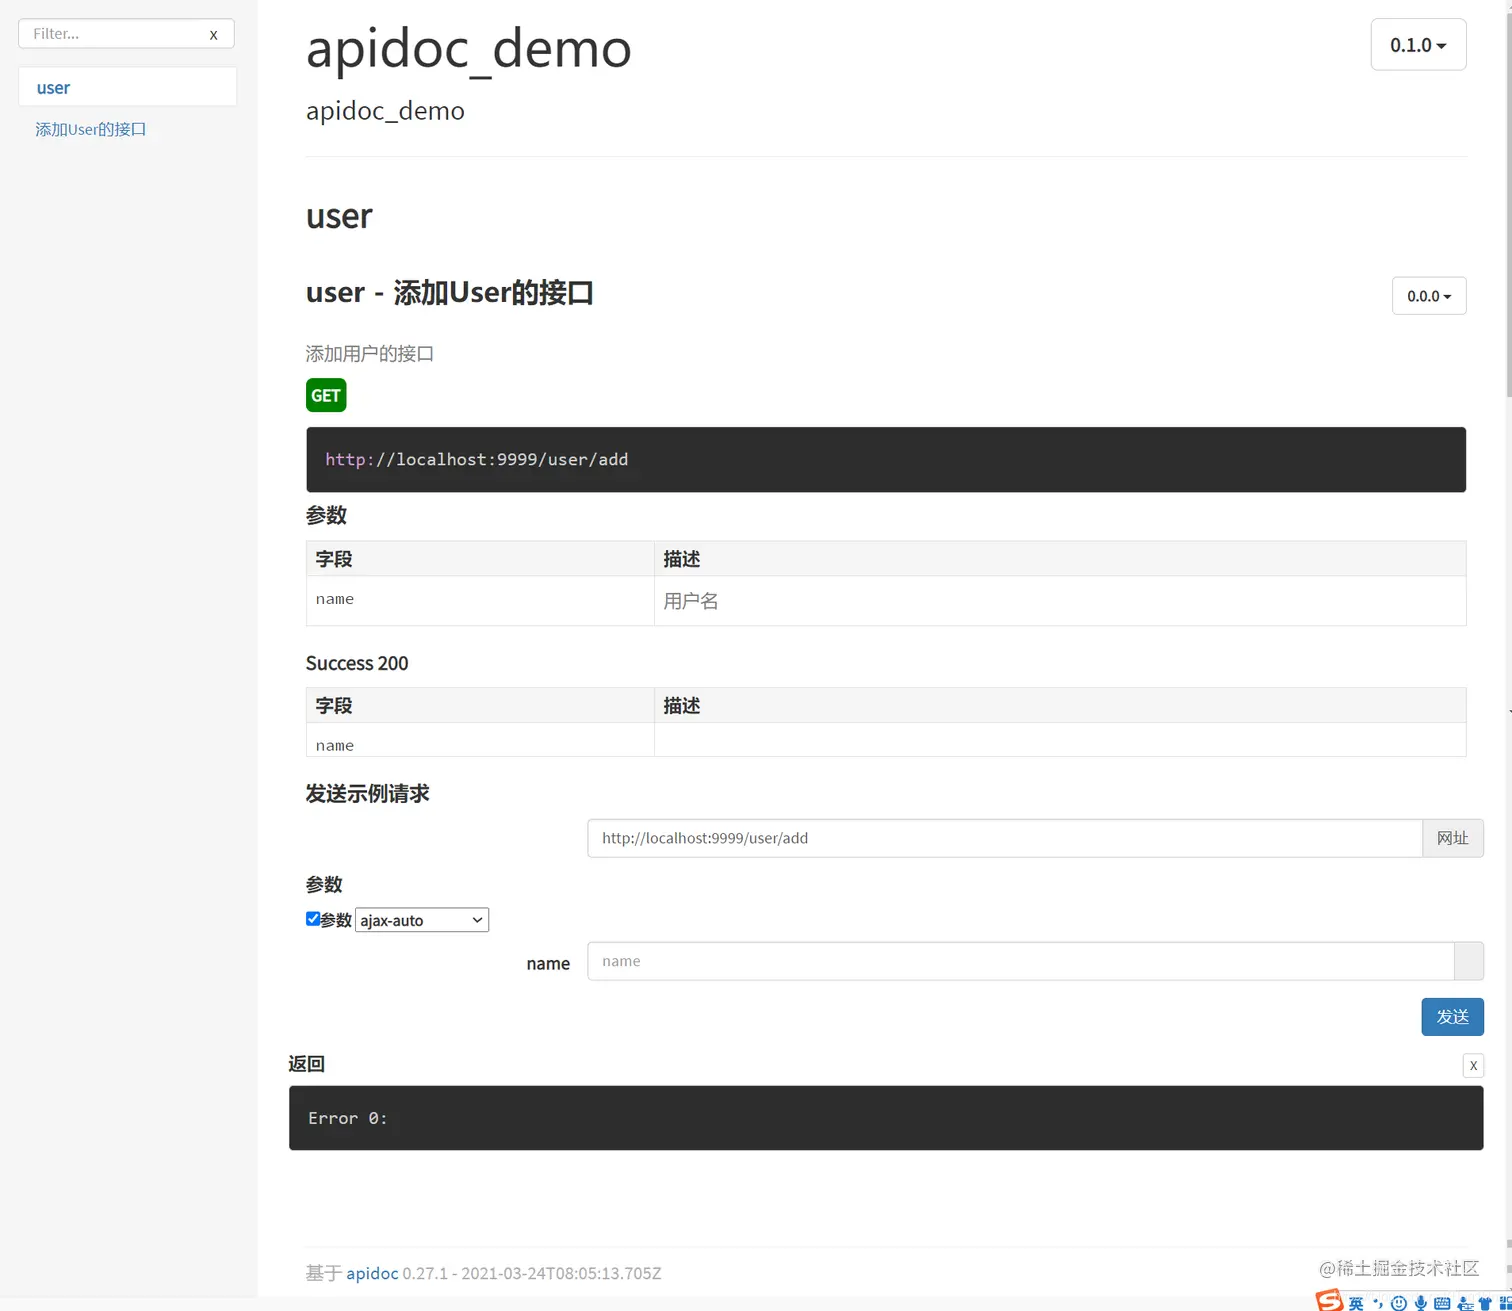
Task: Open the Sogou account person icon
Action: 1465,1304
